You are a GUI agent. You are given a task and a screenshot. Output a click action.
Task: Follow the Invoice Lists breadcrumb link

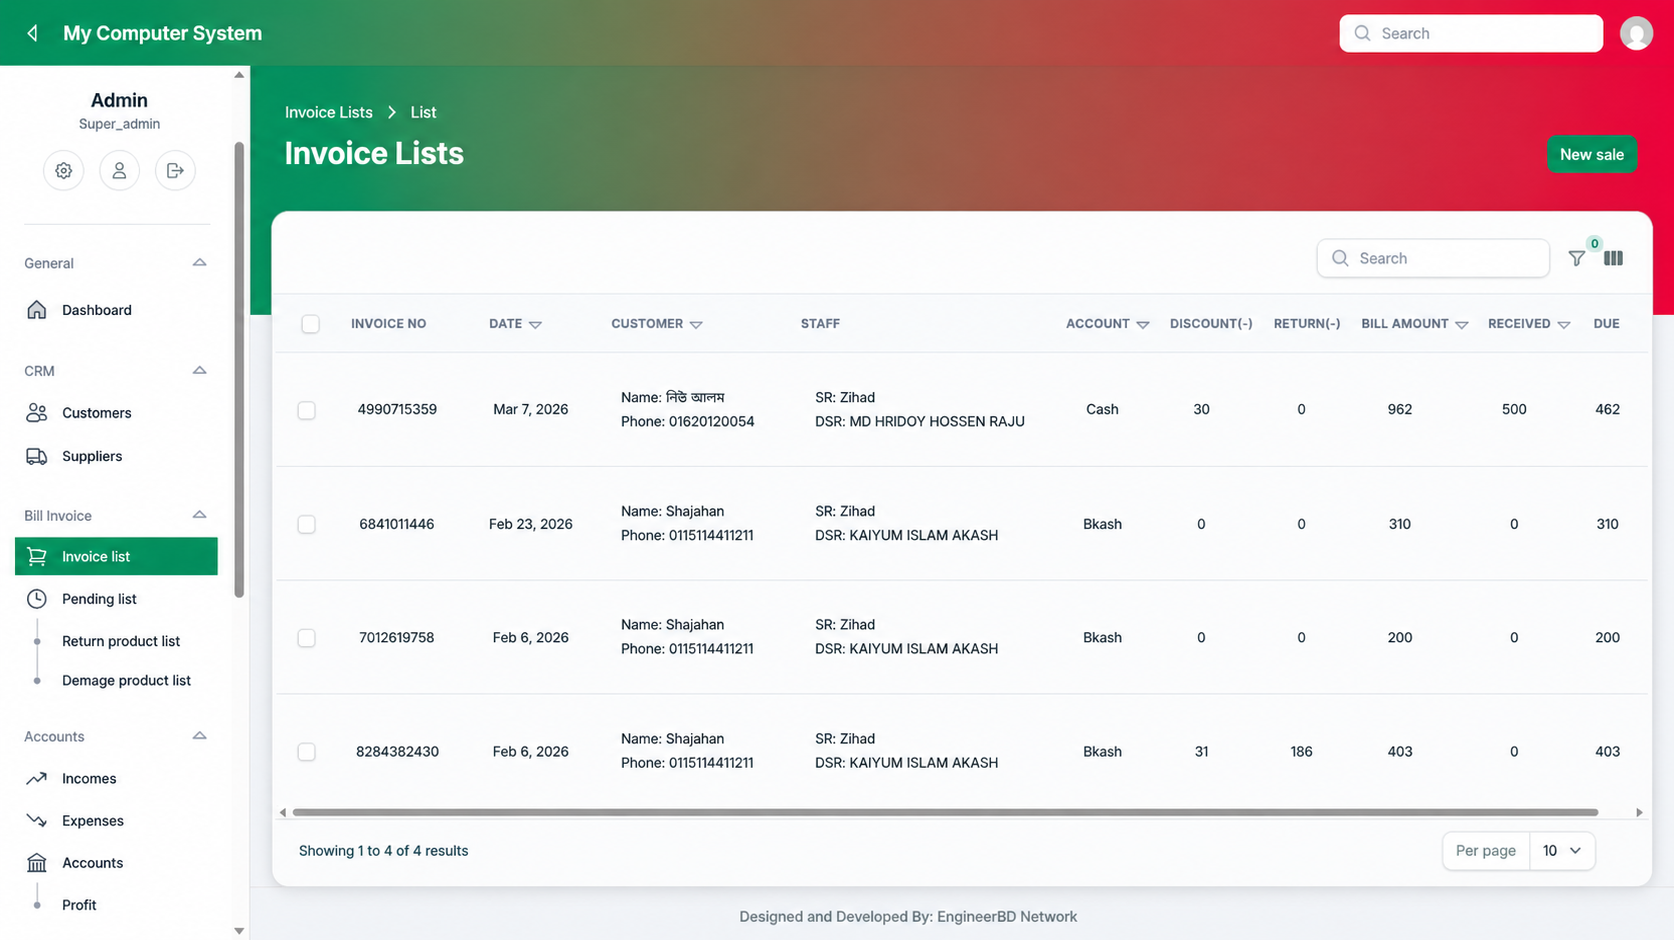[x=328, y=112]
